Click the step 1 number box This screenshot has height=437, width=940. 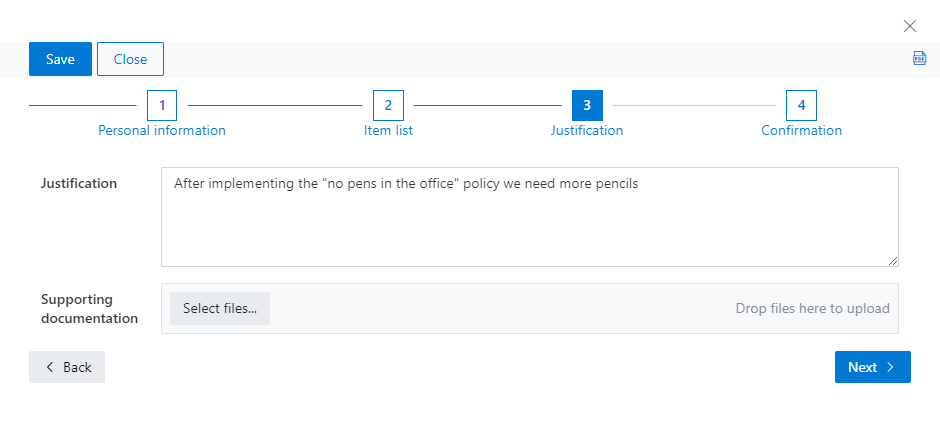coord(162,106)
